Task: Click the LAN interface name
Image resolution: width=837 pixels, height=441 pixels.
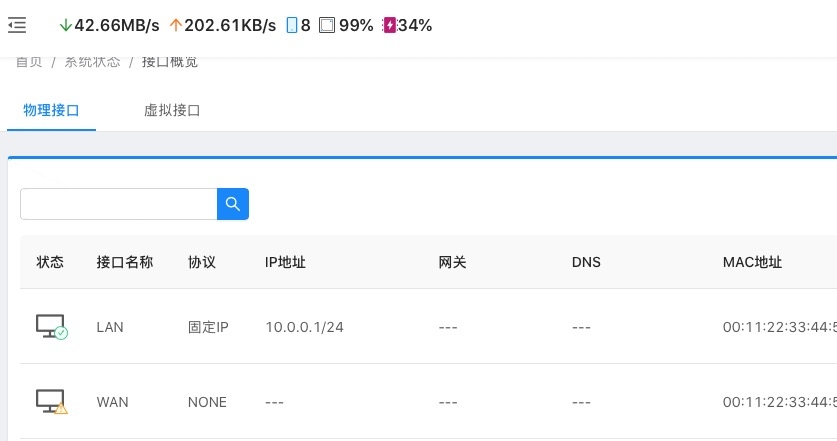Action: point(109,327)
